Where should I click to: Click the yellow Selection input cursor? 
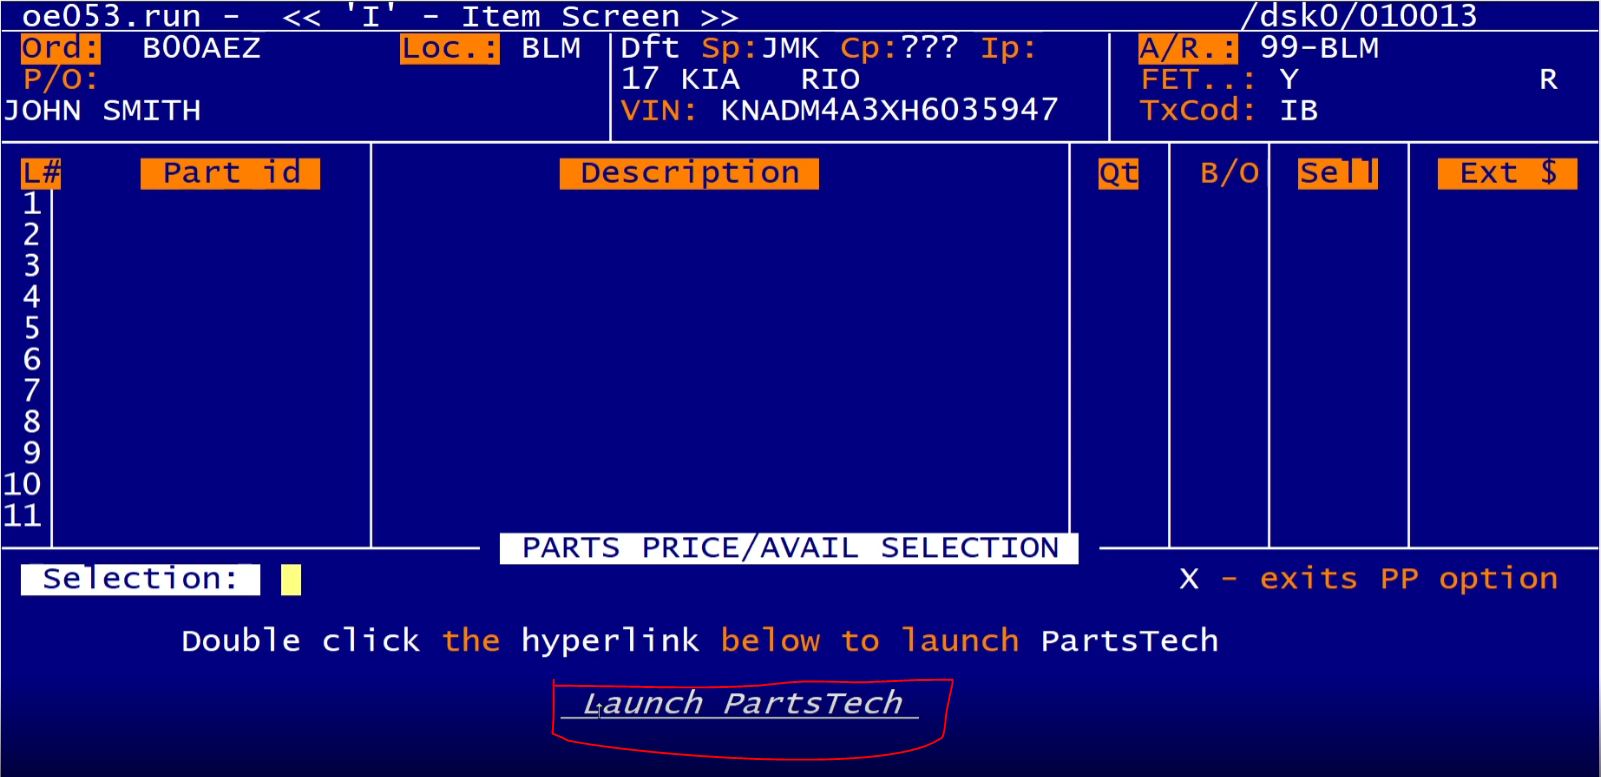click(291, 580)
